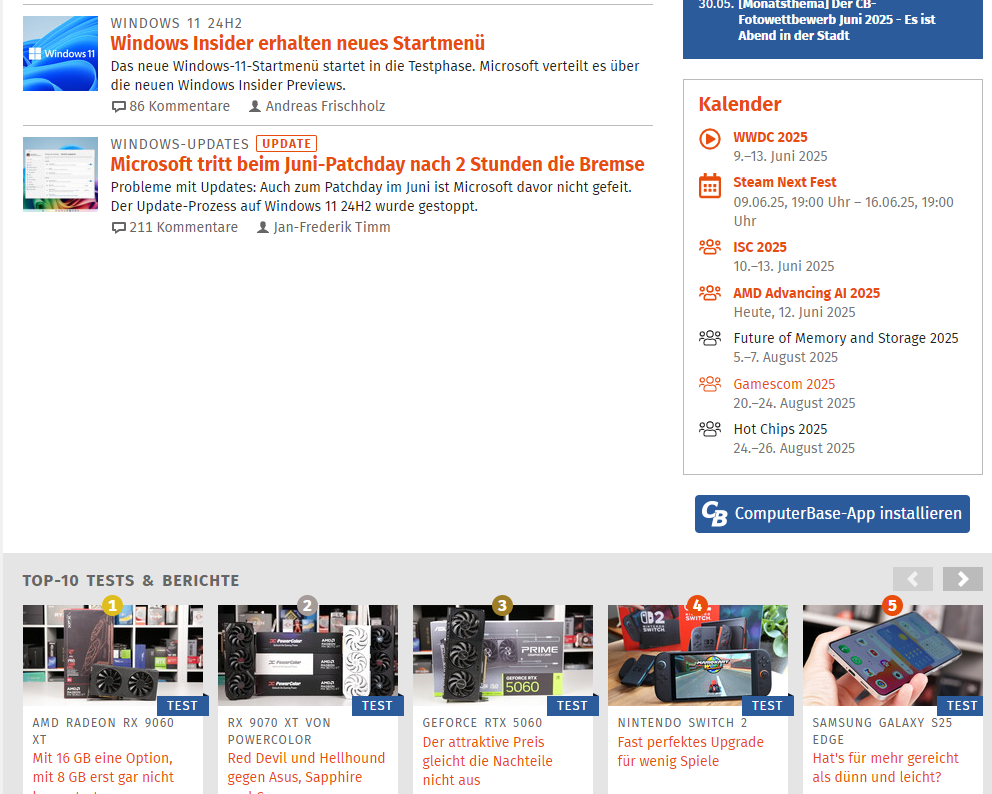Open headline 'Windows Insider erhalten neues Startmenü'

point(297,43)
